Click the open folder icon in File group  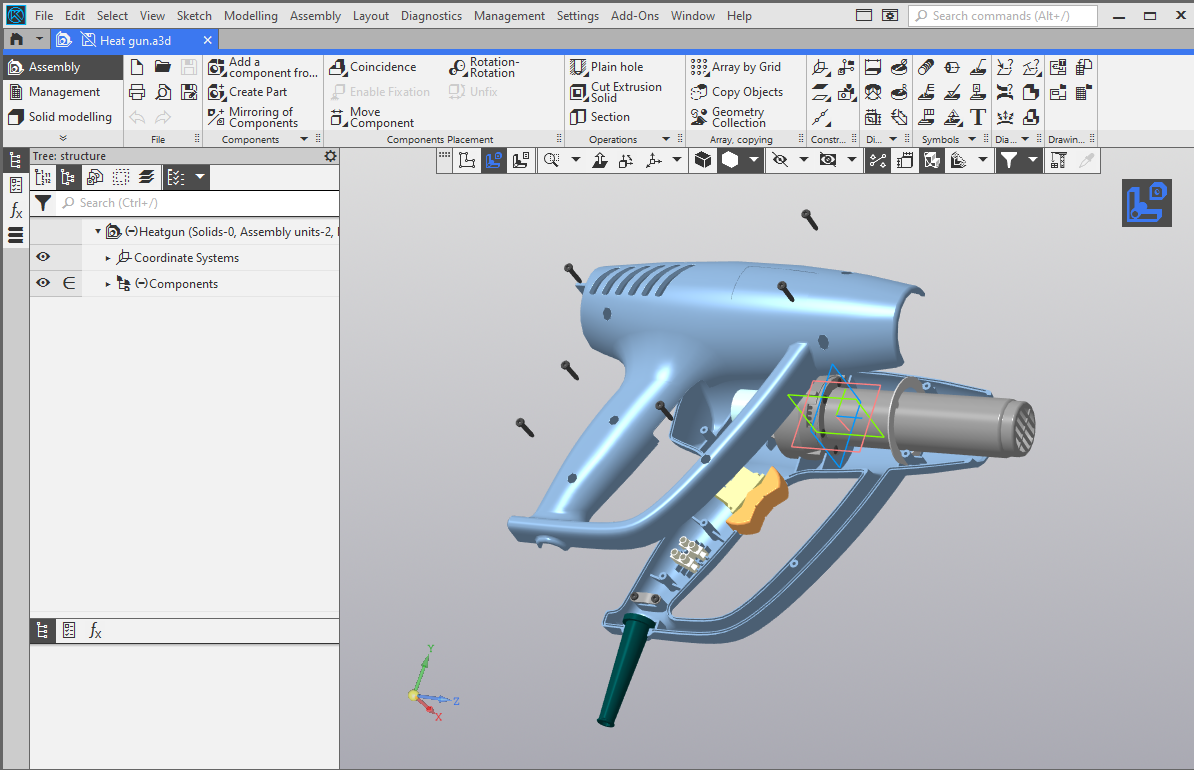(x=162, y=67)
